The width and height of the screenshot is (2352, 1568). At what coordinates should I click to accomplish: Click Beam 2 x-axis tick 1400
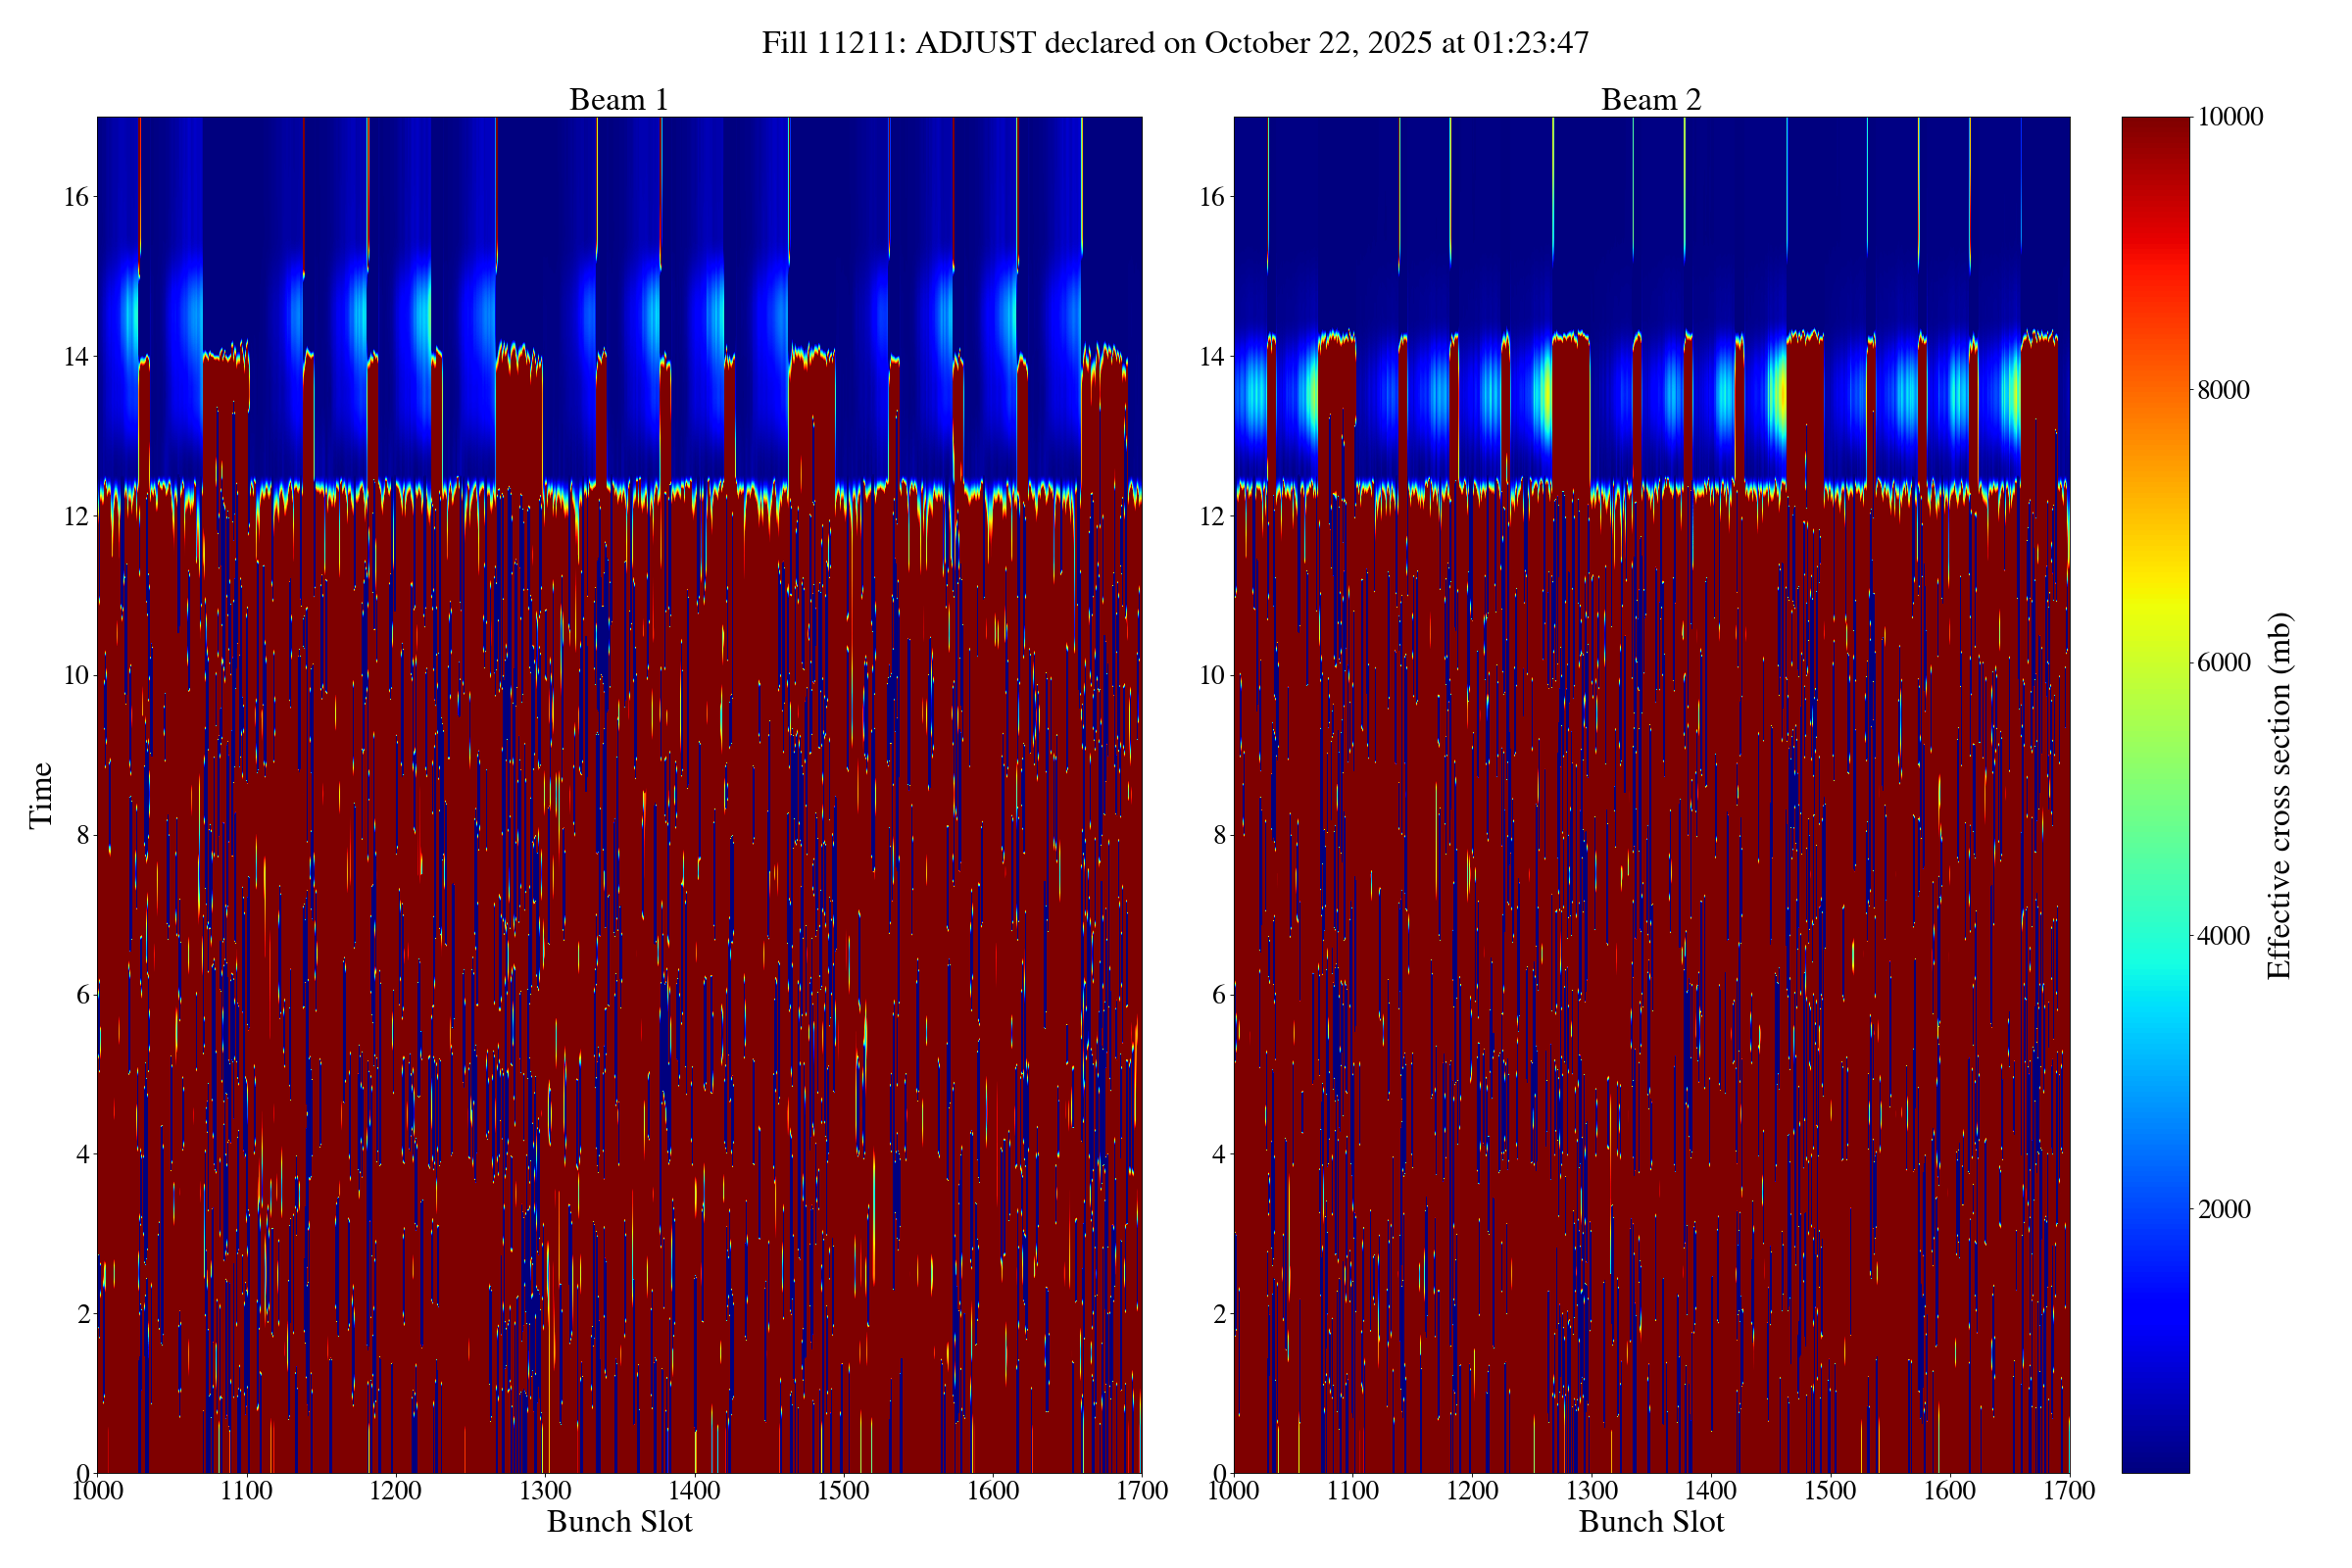1710,1491
